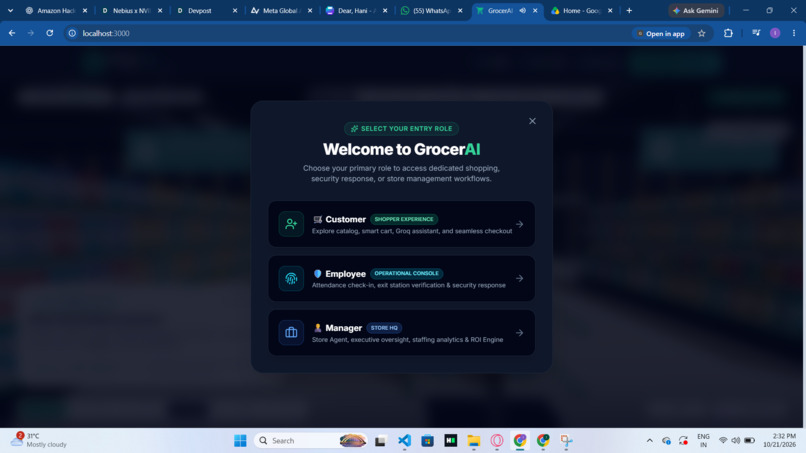Open the browser extensions menu
806x453 pixels.
[728, 33]
